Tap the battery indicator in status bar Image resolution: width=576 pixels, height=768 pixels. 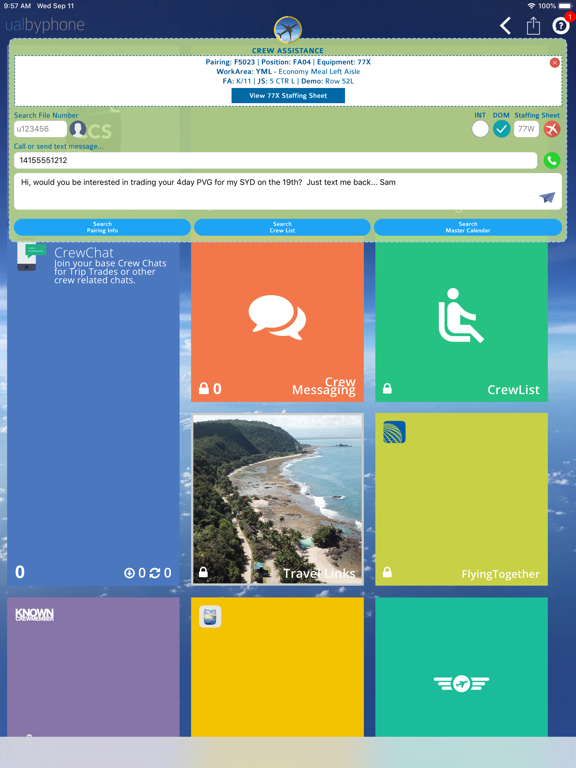[566, 6]
